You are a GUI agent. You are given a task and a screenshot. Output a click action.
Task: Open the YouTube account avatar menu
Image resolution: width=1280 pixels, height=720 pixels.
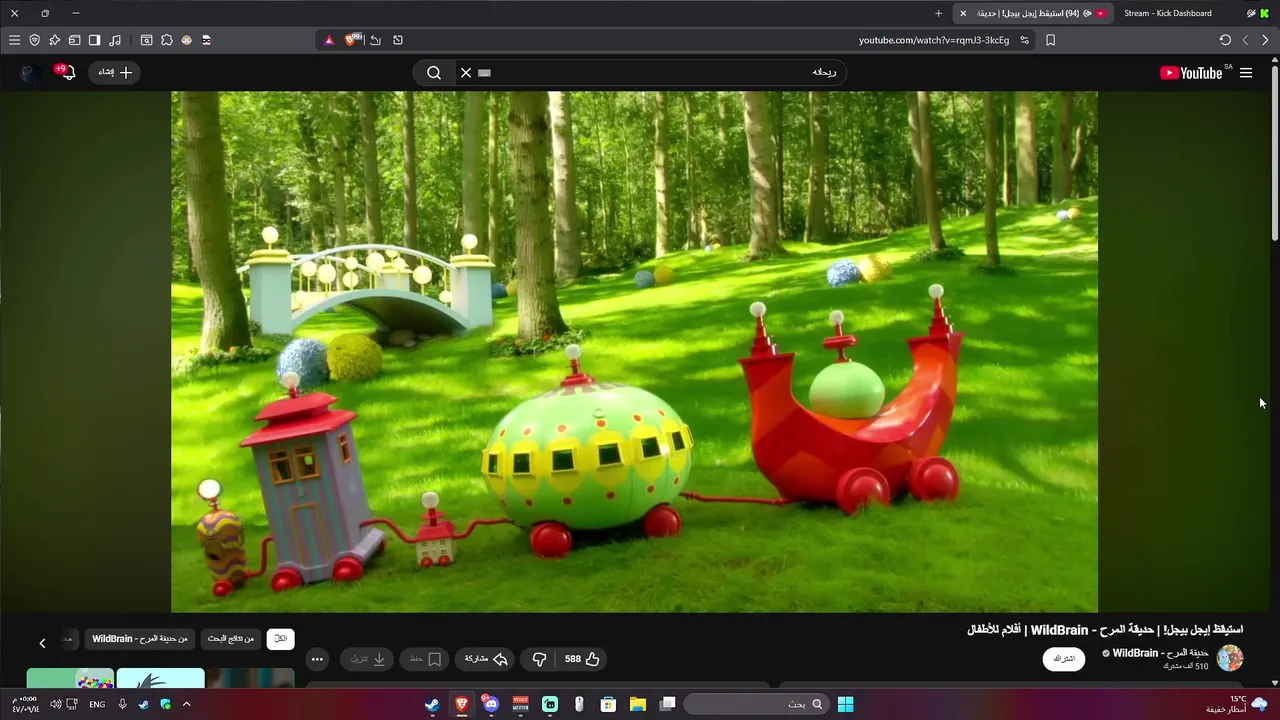tap(29, 72)
